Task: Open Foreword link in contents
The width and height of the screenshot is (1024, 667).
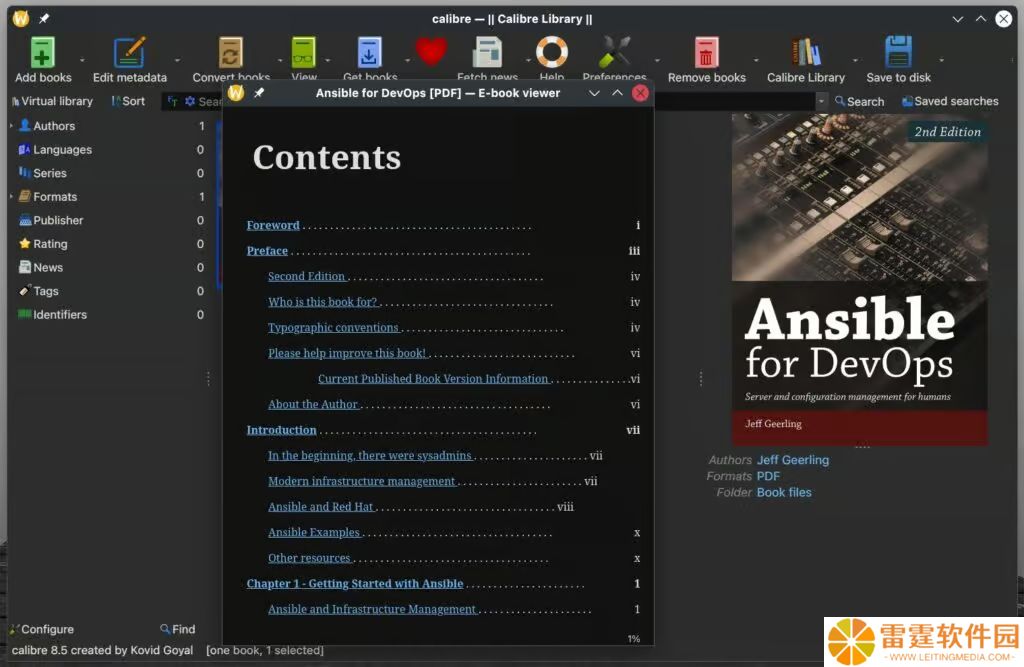Action: click(x=273, y=225)
